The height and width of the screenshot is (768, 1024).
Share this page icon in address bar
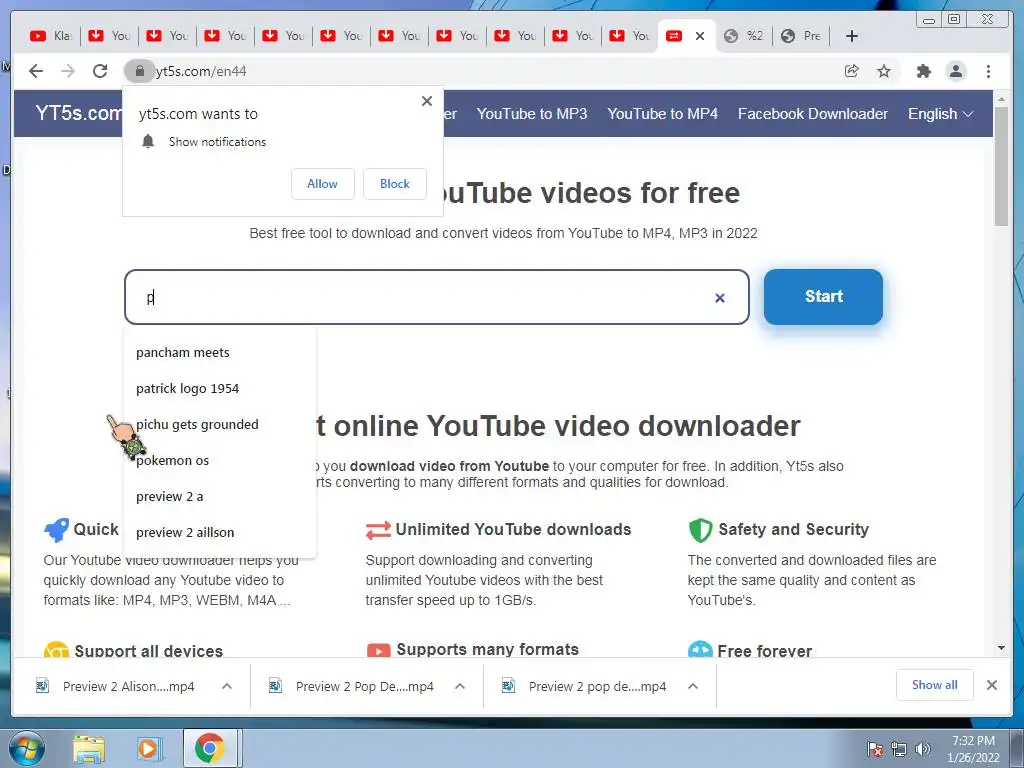click(x=852, y=71)
